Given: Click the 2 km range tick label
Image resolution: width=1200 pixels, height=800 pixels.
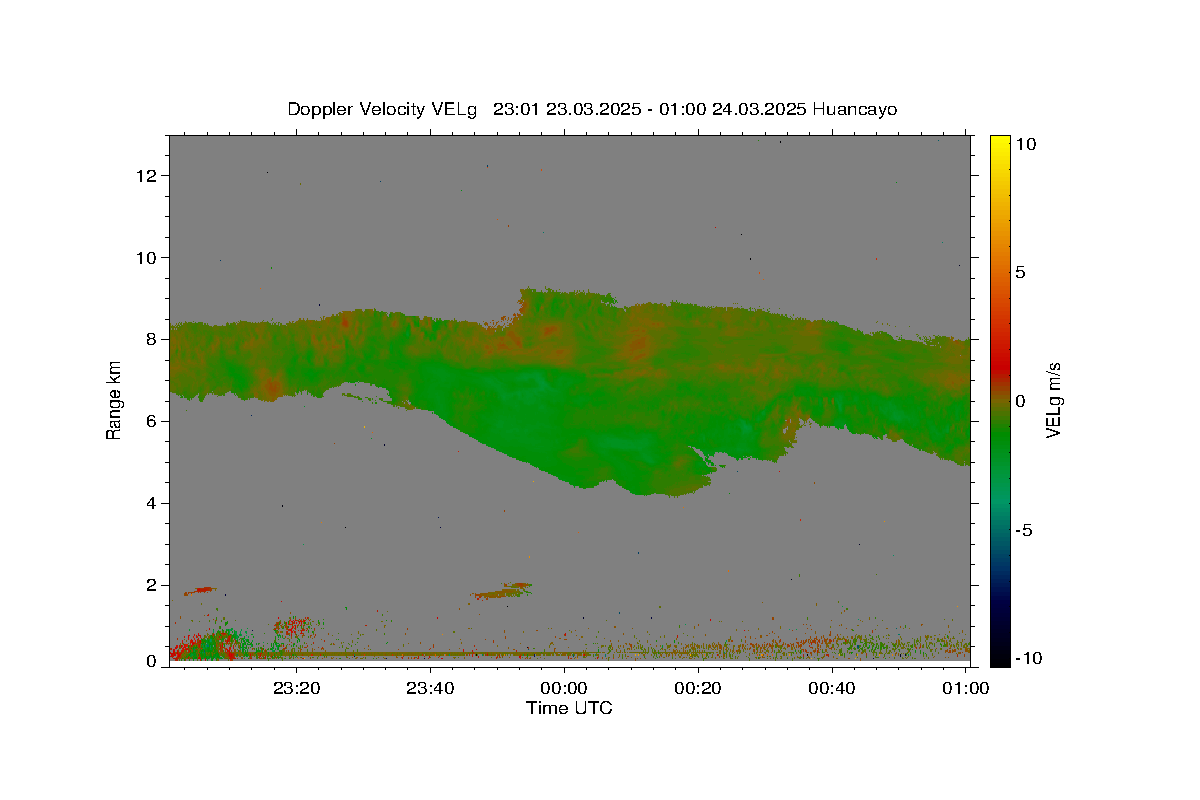Looking at the screenshot, I should point(152,586).
